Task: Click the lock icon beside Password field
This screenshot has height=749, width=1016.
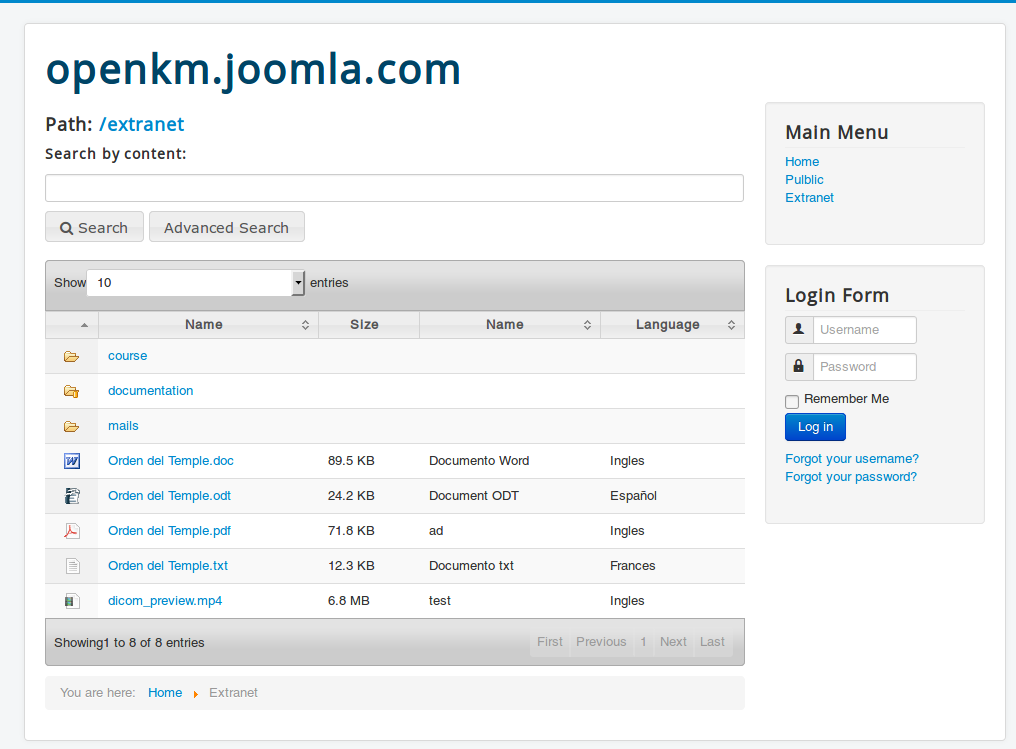Action: point(799,366)
